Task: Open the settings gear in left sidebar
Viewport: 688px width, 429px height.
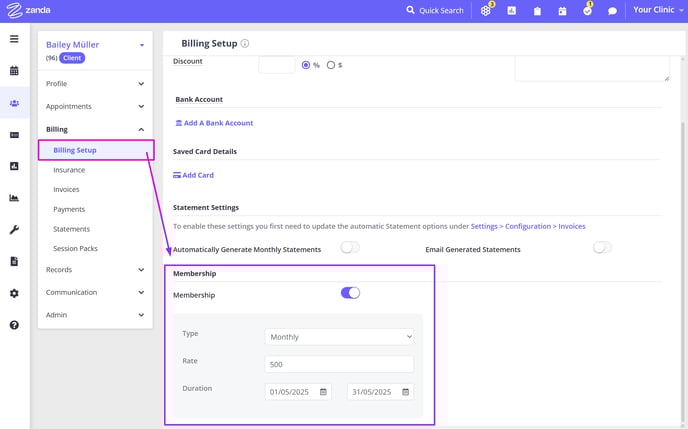Action: (x=14, y=293)
